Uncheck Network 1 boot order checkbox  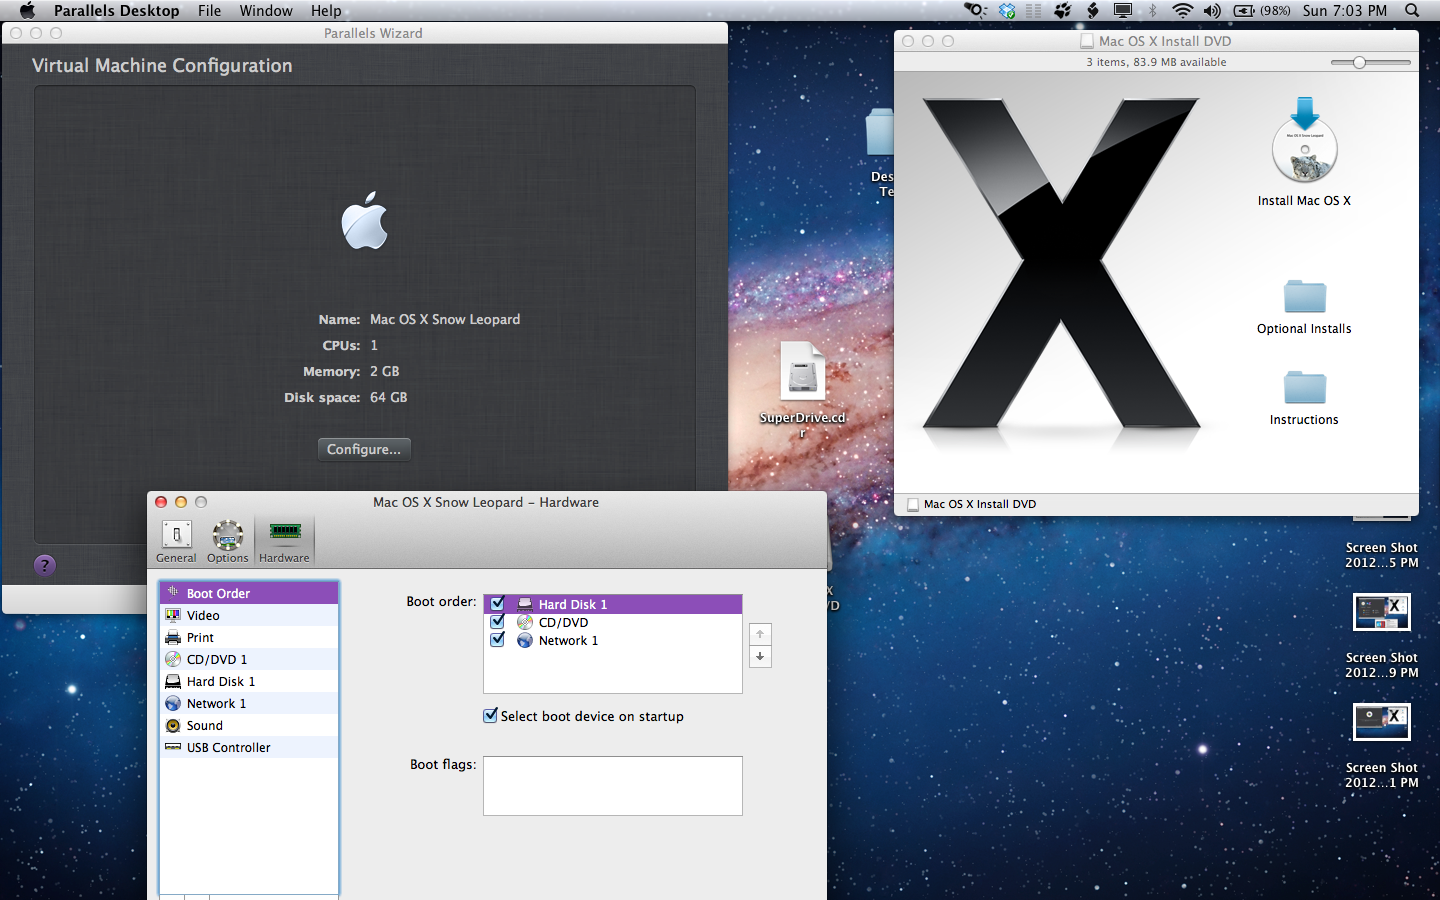[497, 639]
